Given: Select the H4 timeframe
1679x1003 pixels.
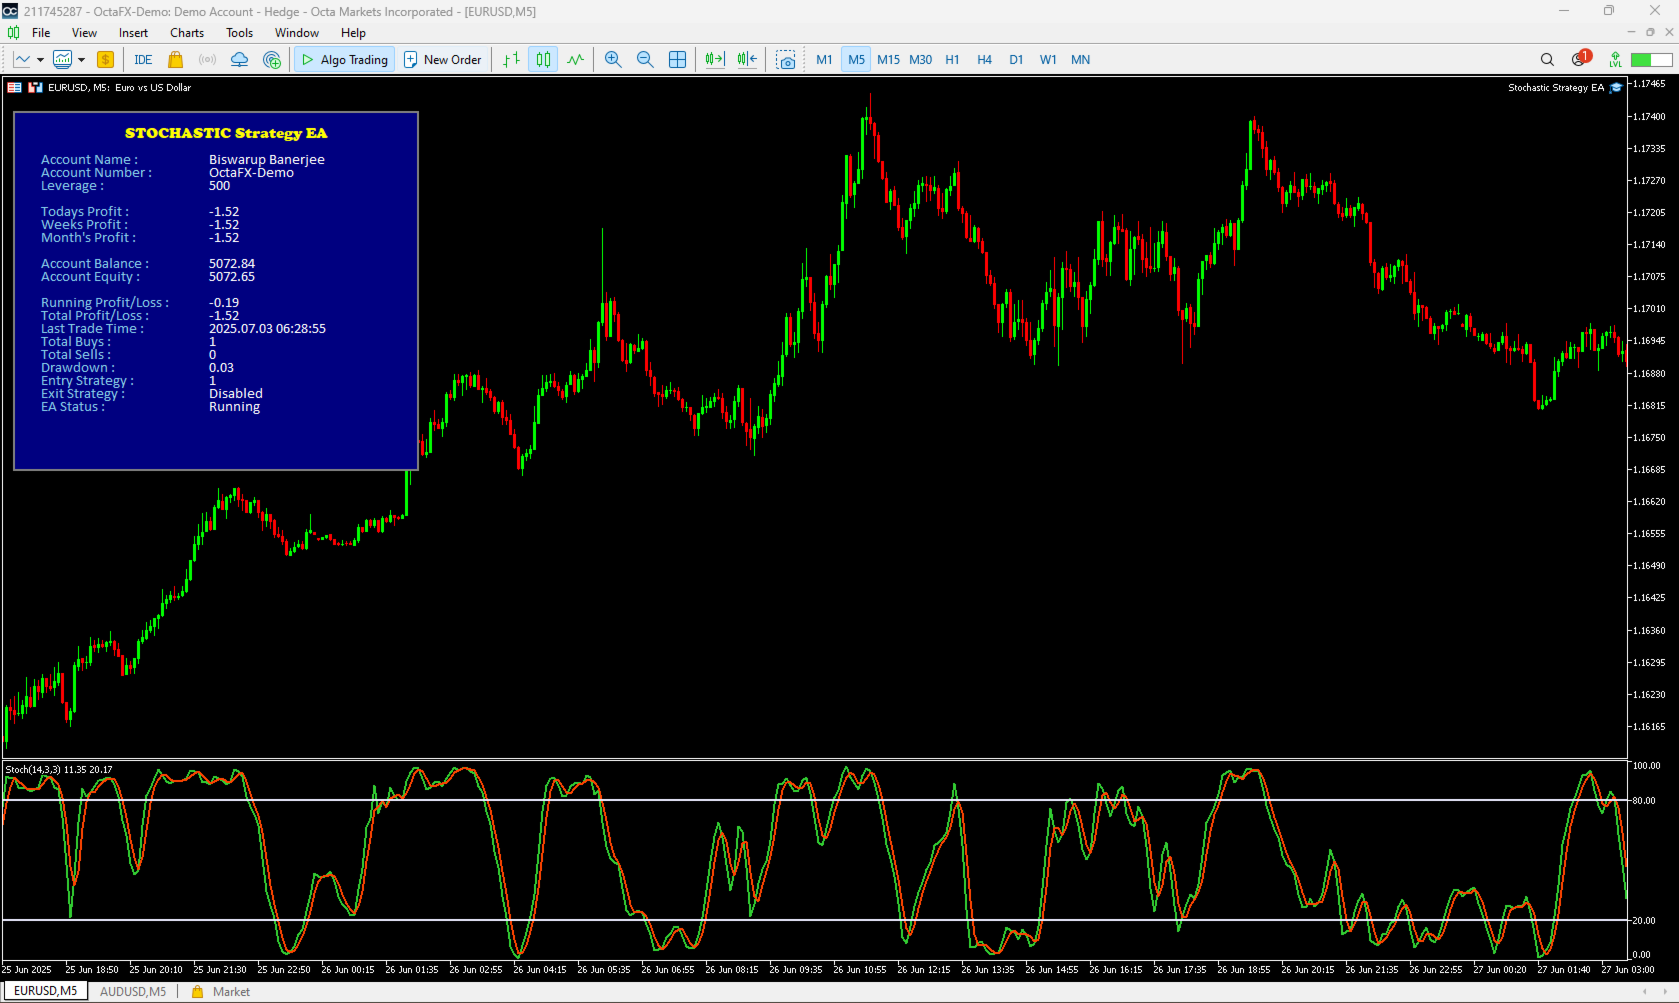Looking at the screenshot, I should click(x=984, y=60).
